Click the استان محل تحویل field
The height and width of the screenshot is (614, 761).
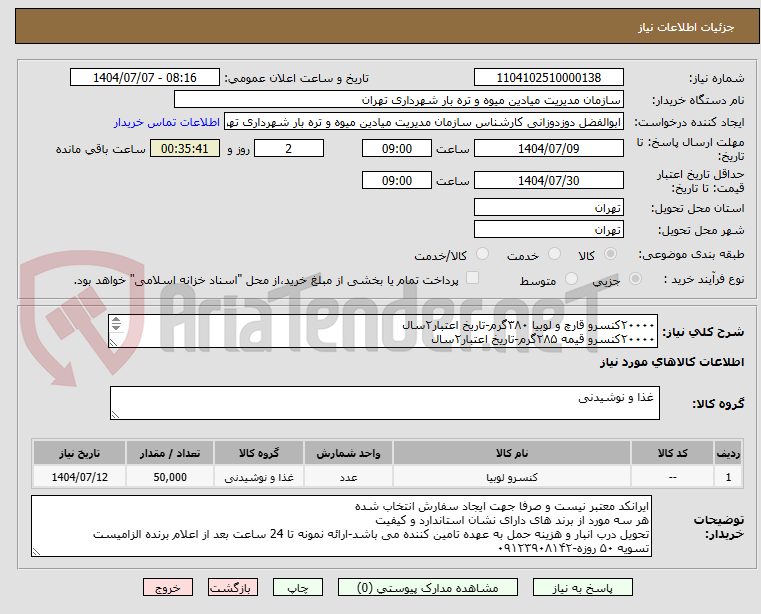(548, 207)
